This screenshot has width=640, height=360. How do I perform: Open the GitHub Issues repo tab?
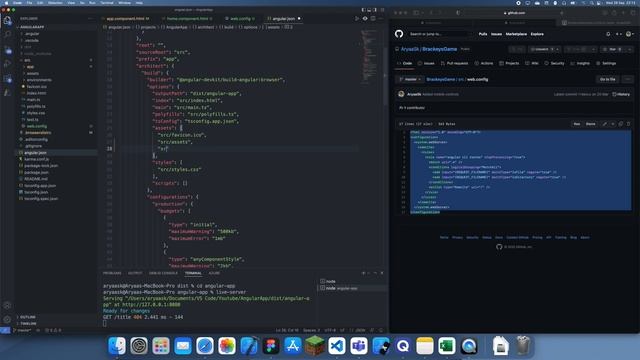[x=426, y=63]
